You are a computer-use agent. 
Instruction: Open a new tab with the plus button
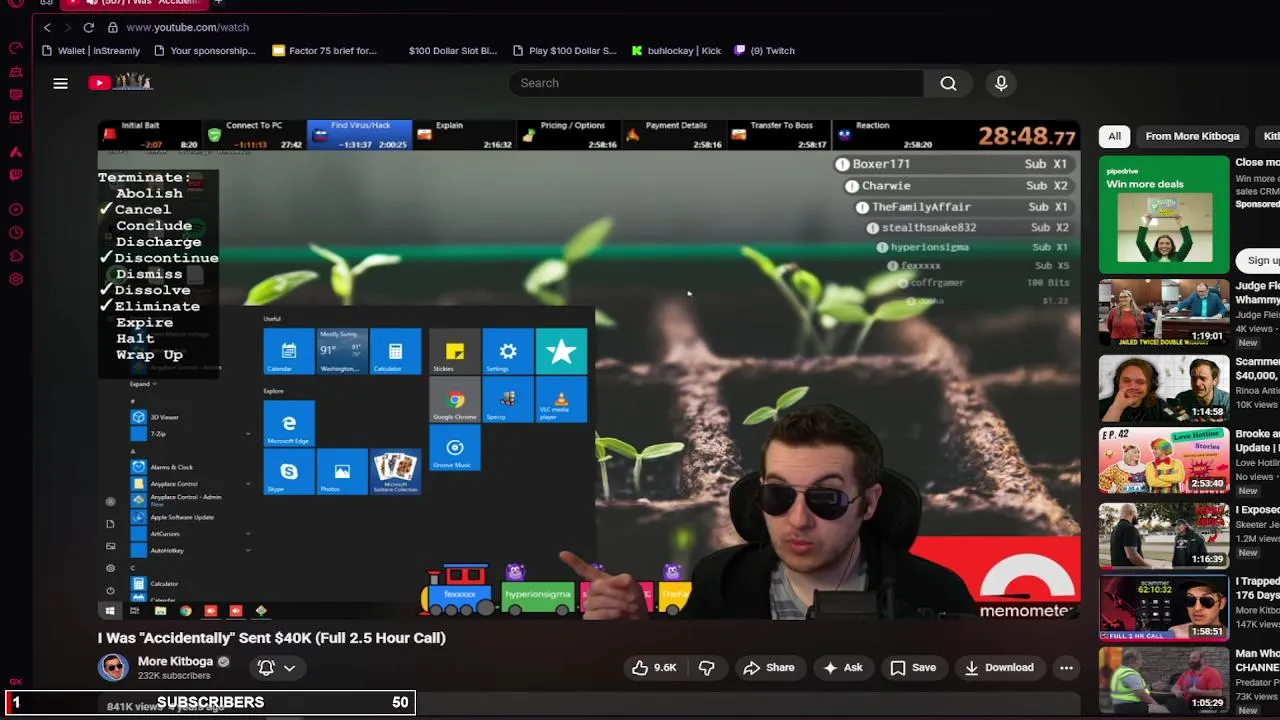coord(218,3)
